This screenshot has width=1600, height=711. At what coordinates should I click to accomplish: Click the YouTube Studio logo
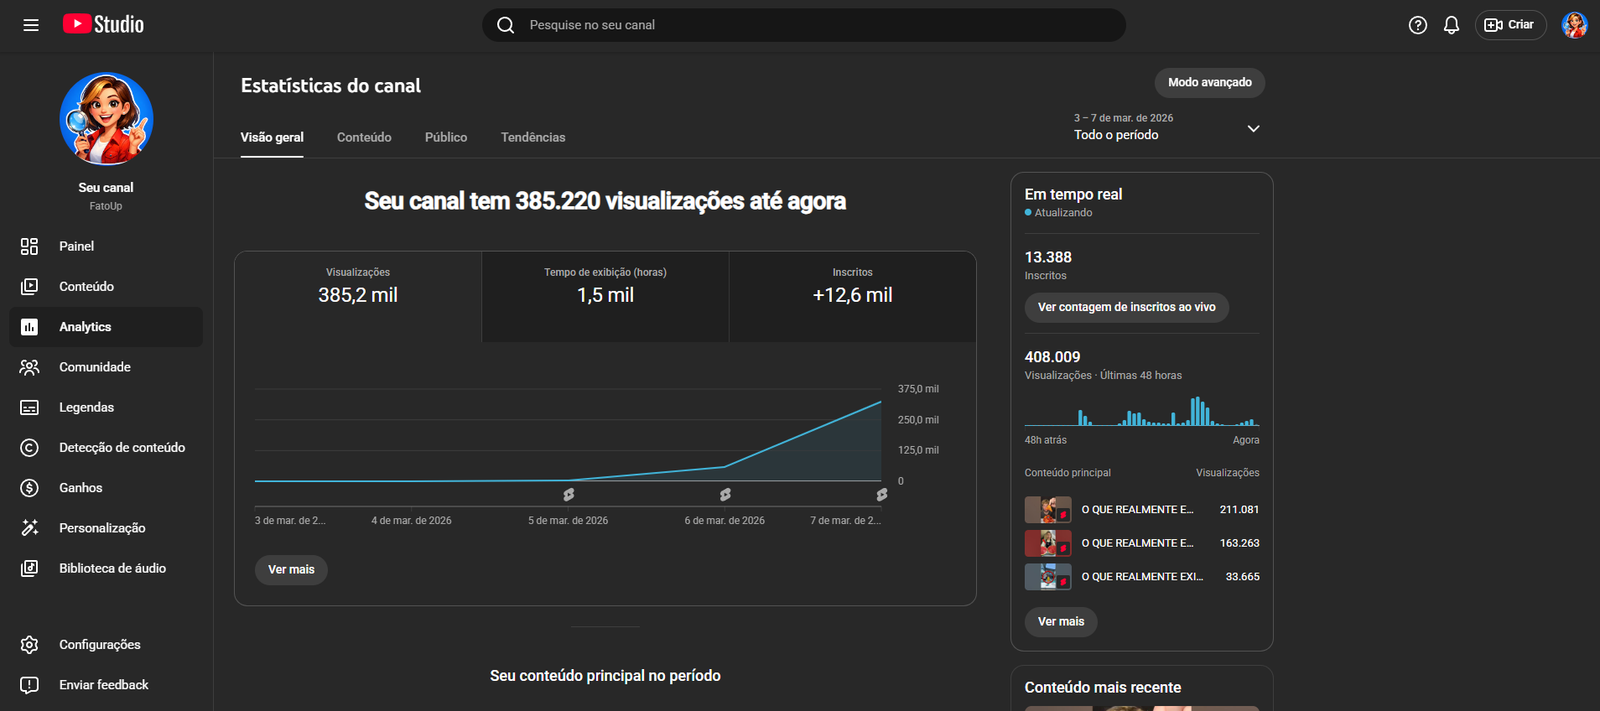(x=103, y=25)
